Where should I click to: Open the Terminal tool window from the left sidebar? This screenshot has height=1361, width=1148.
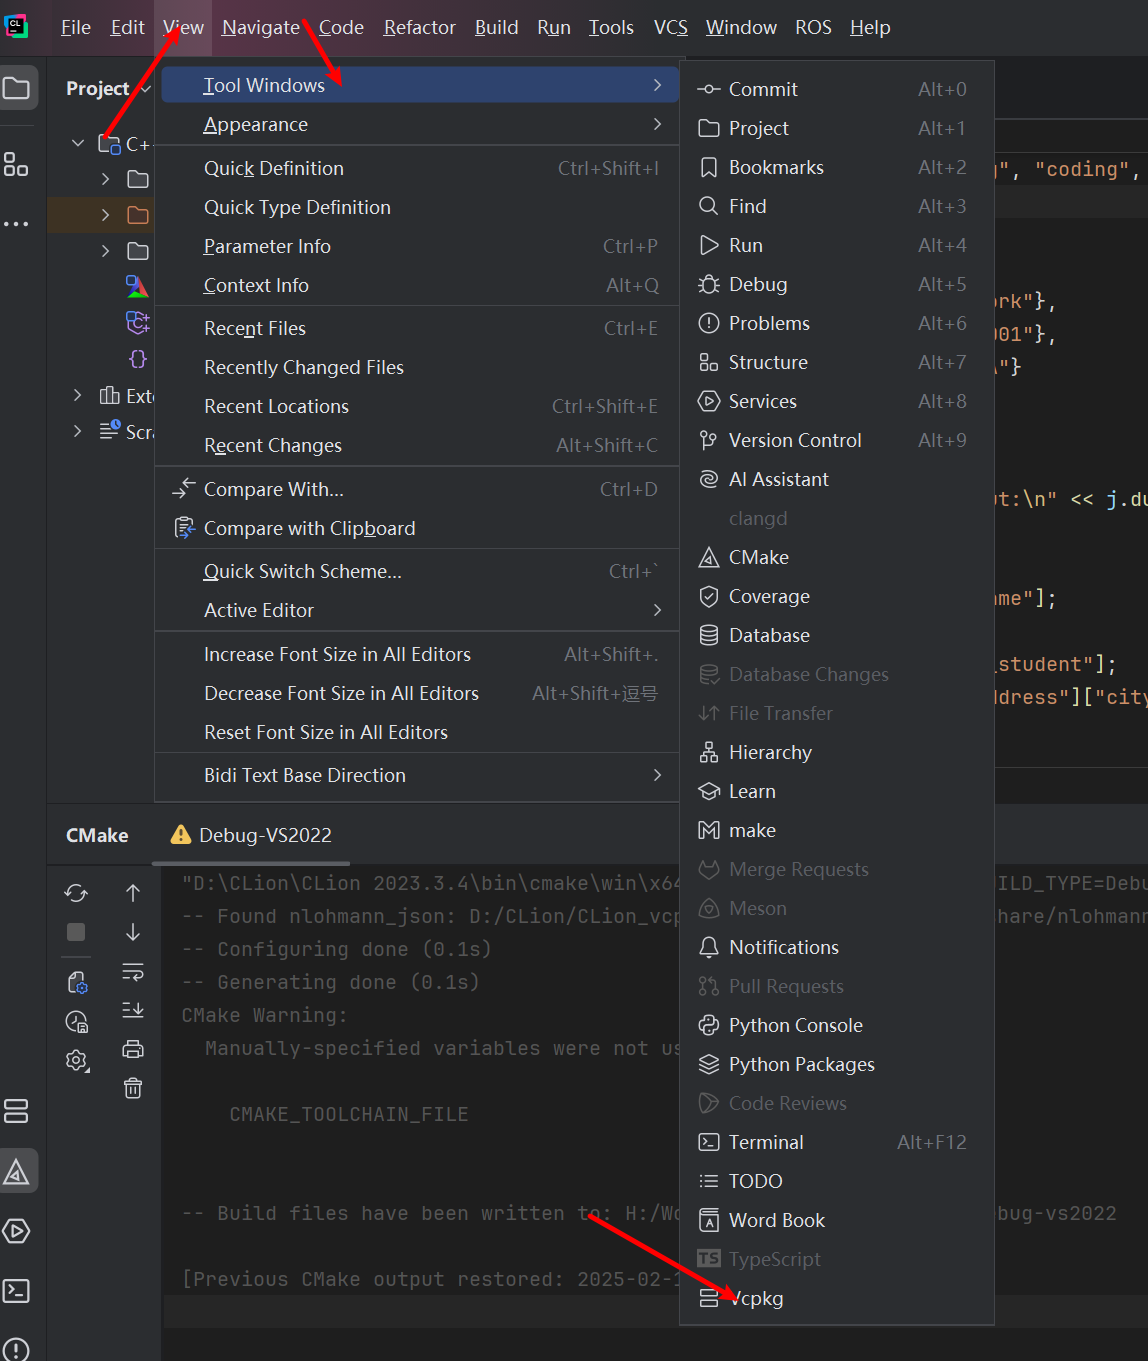click(17, 1291)
